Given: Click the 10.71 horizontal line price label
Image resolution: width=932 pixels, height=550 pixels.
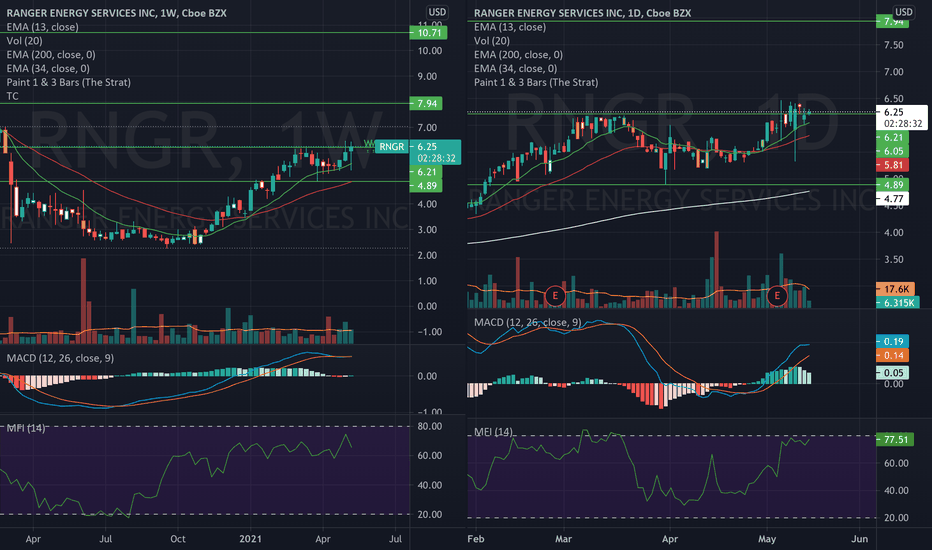Looking at the screenshot, I should [x=429, y=33].
